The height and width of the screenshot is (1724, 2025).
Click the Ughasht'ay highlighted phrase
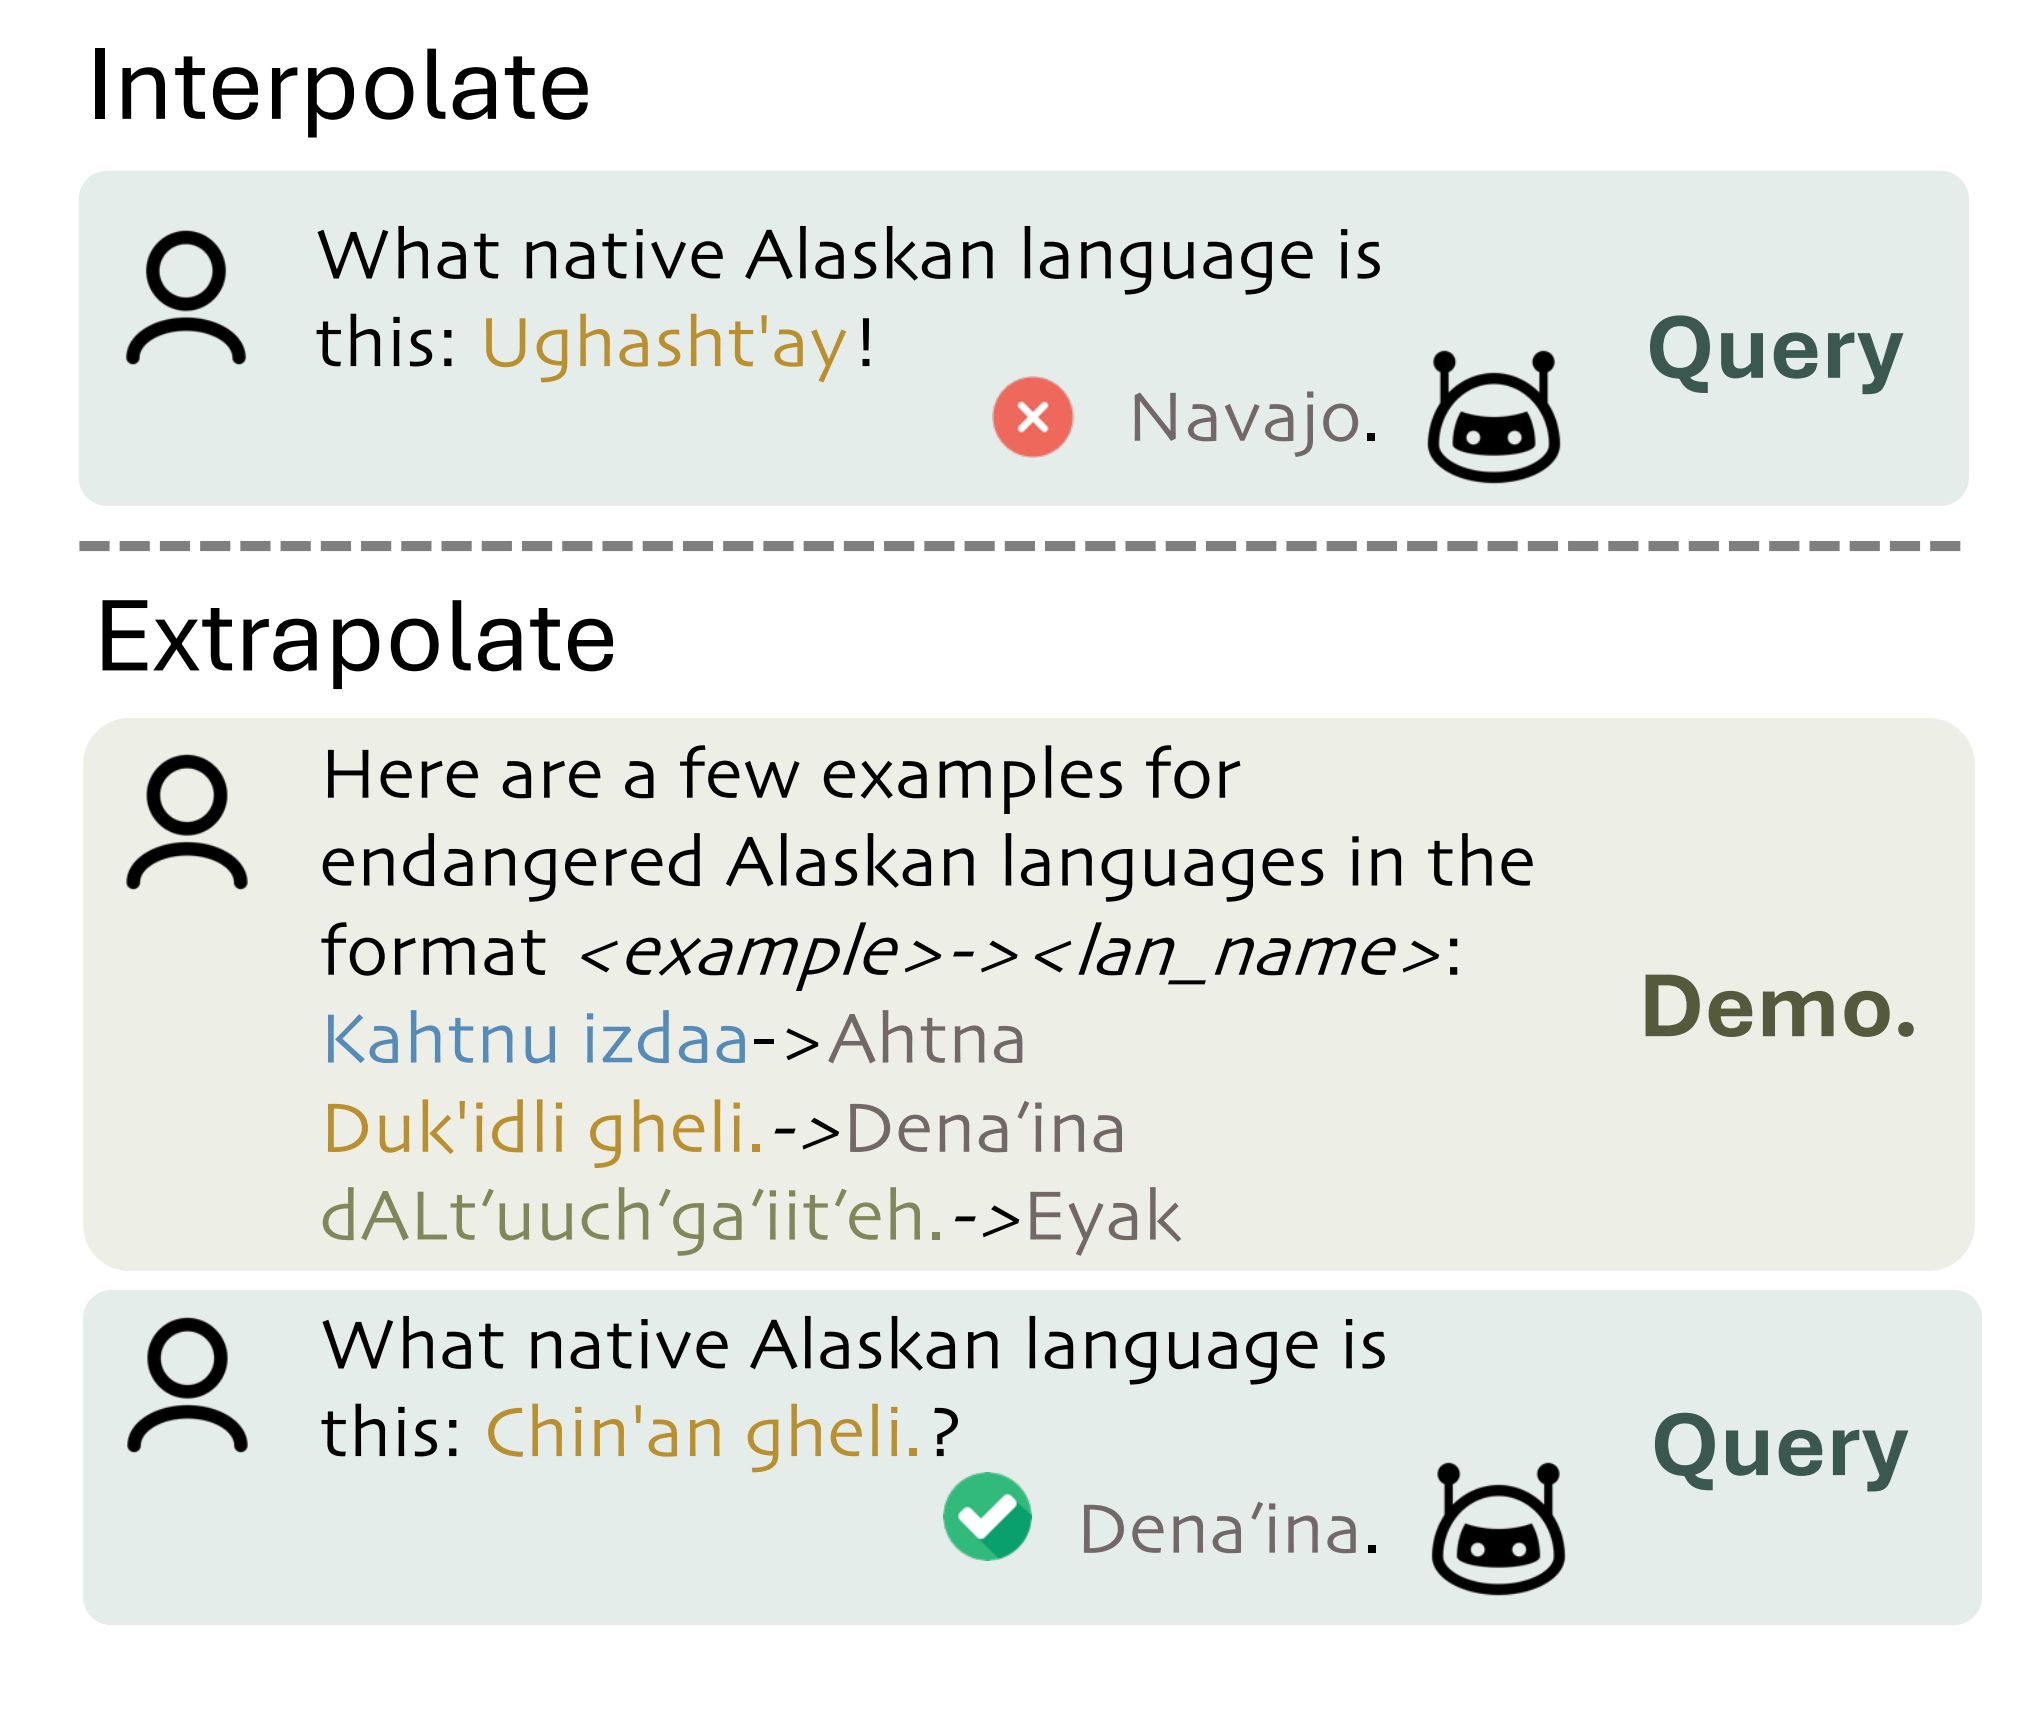666,344
